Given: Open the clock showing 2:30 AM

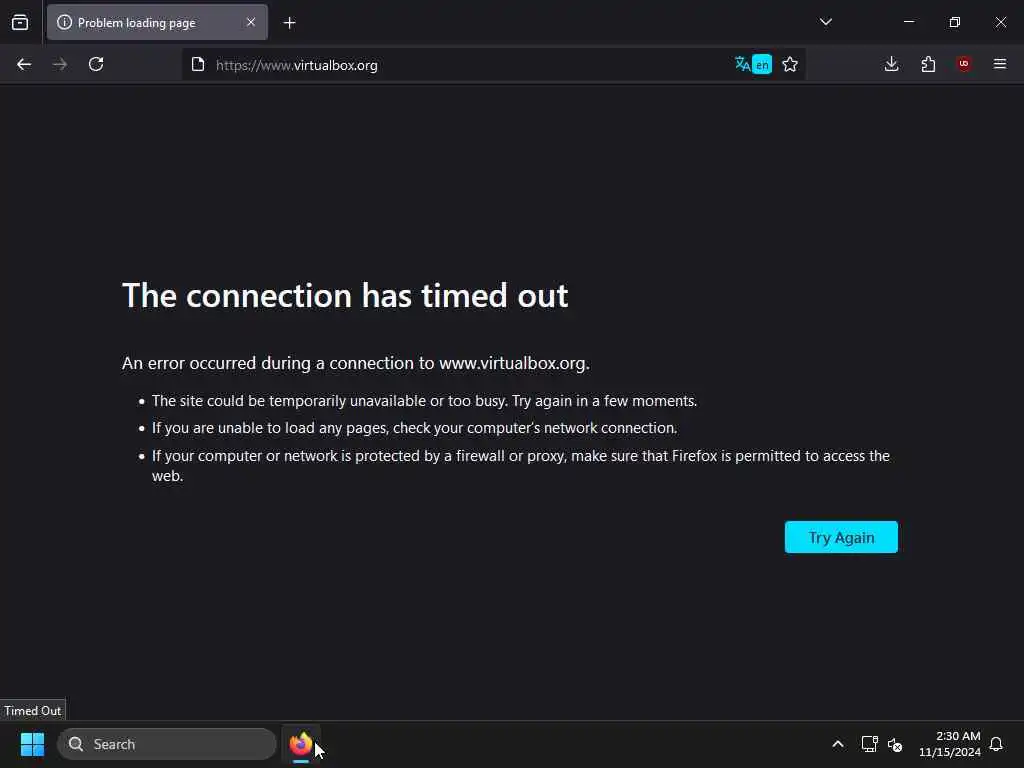Looking at the screenshot, I should 950,744.
